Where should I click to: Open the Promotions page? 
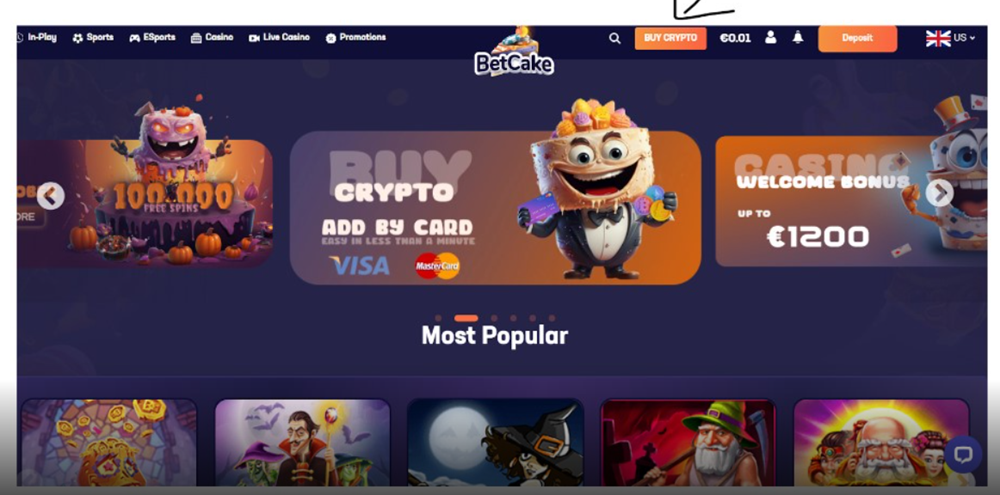pos(356,38)
